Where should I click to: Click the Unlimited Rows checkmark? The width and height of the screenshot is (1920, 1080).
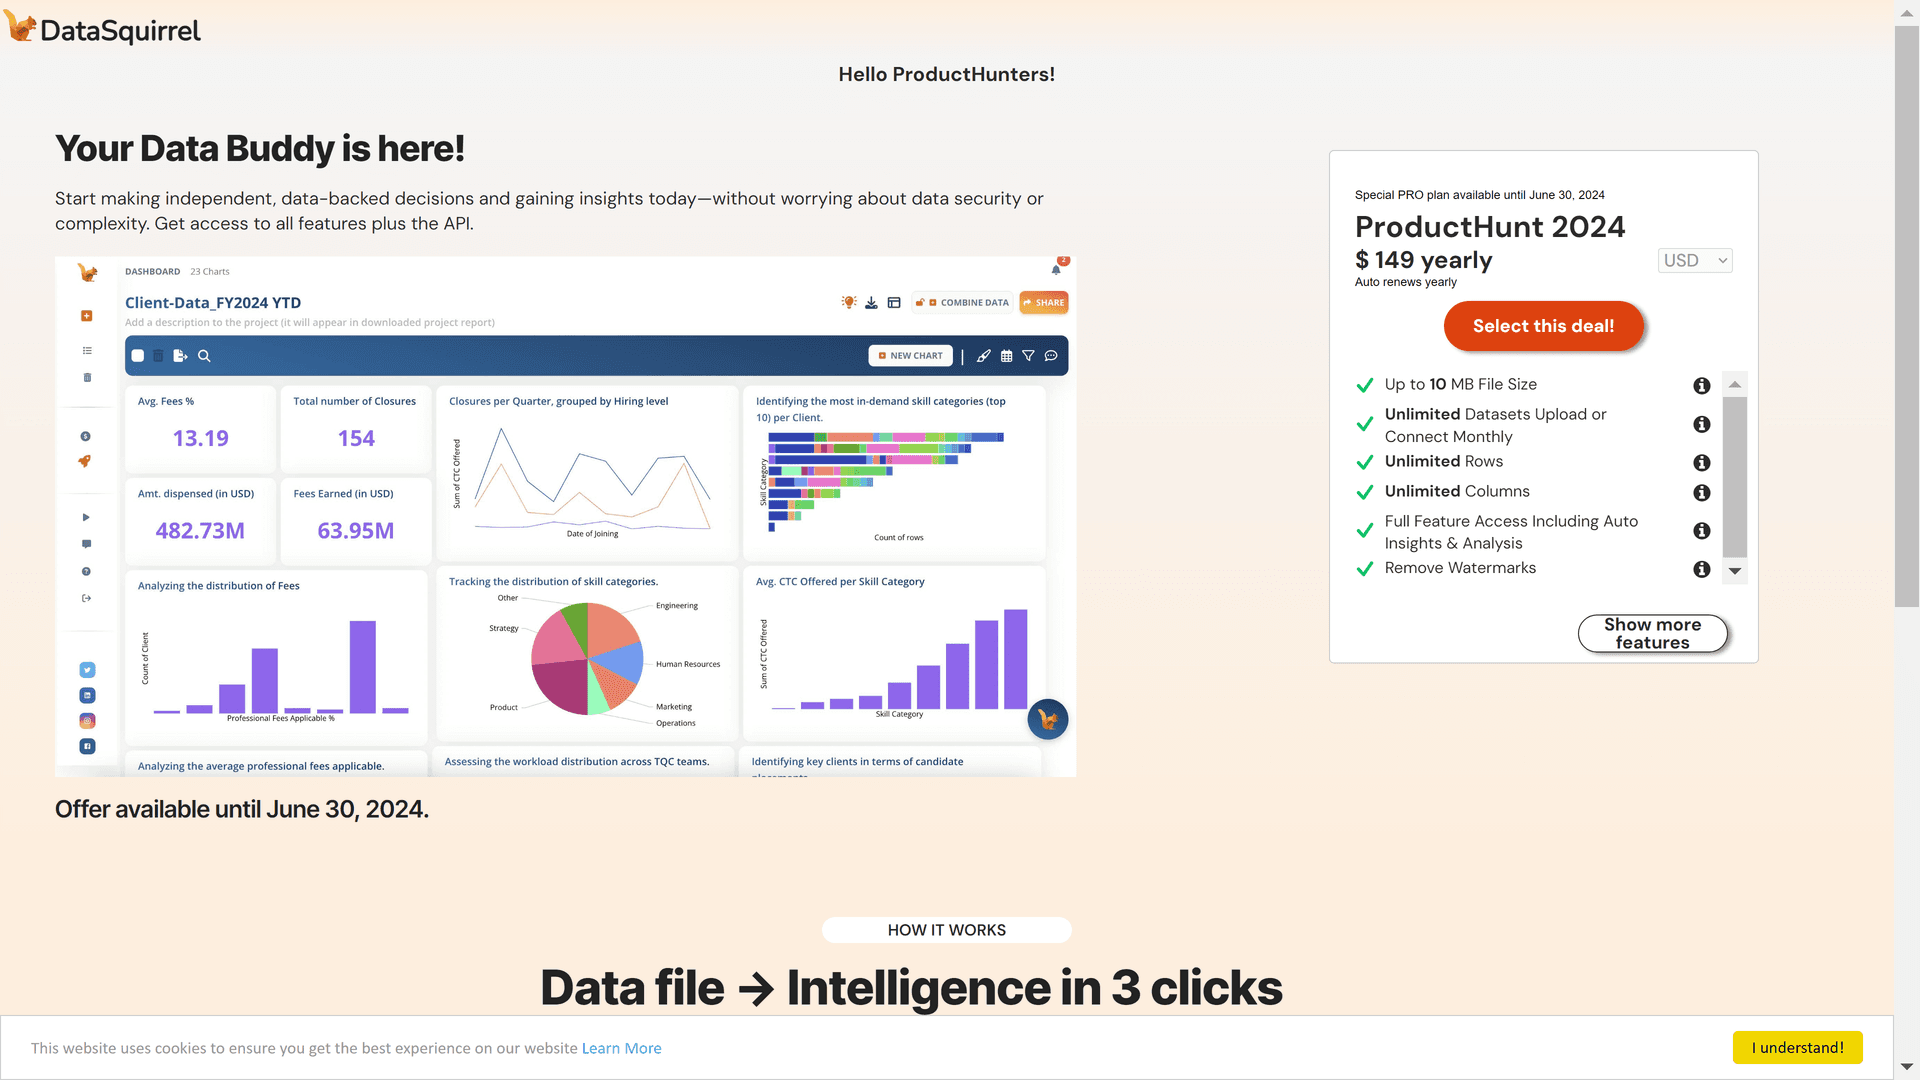tap(1364, 462)
